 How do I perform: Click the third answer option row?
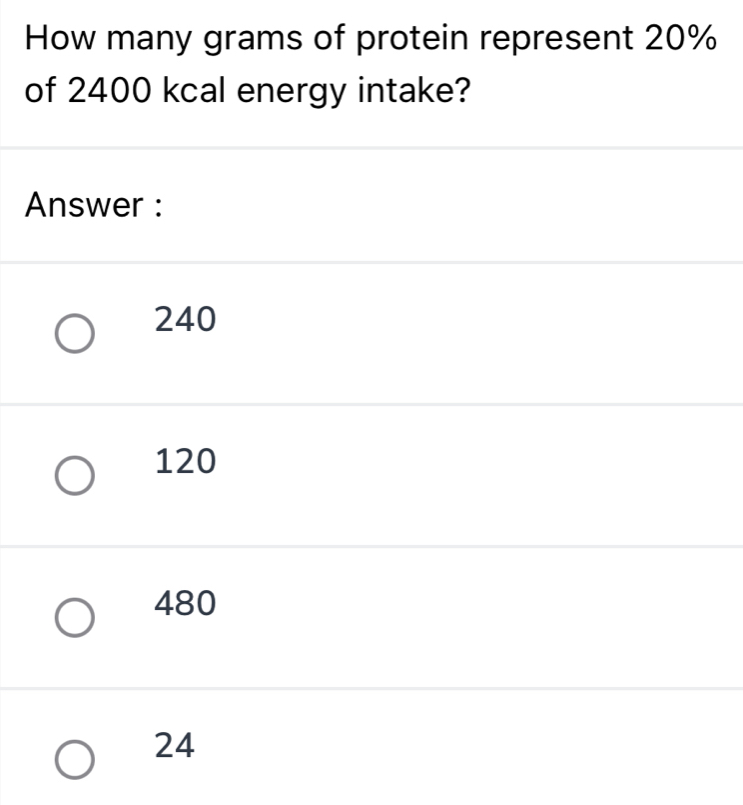(370, 613)
